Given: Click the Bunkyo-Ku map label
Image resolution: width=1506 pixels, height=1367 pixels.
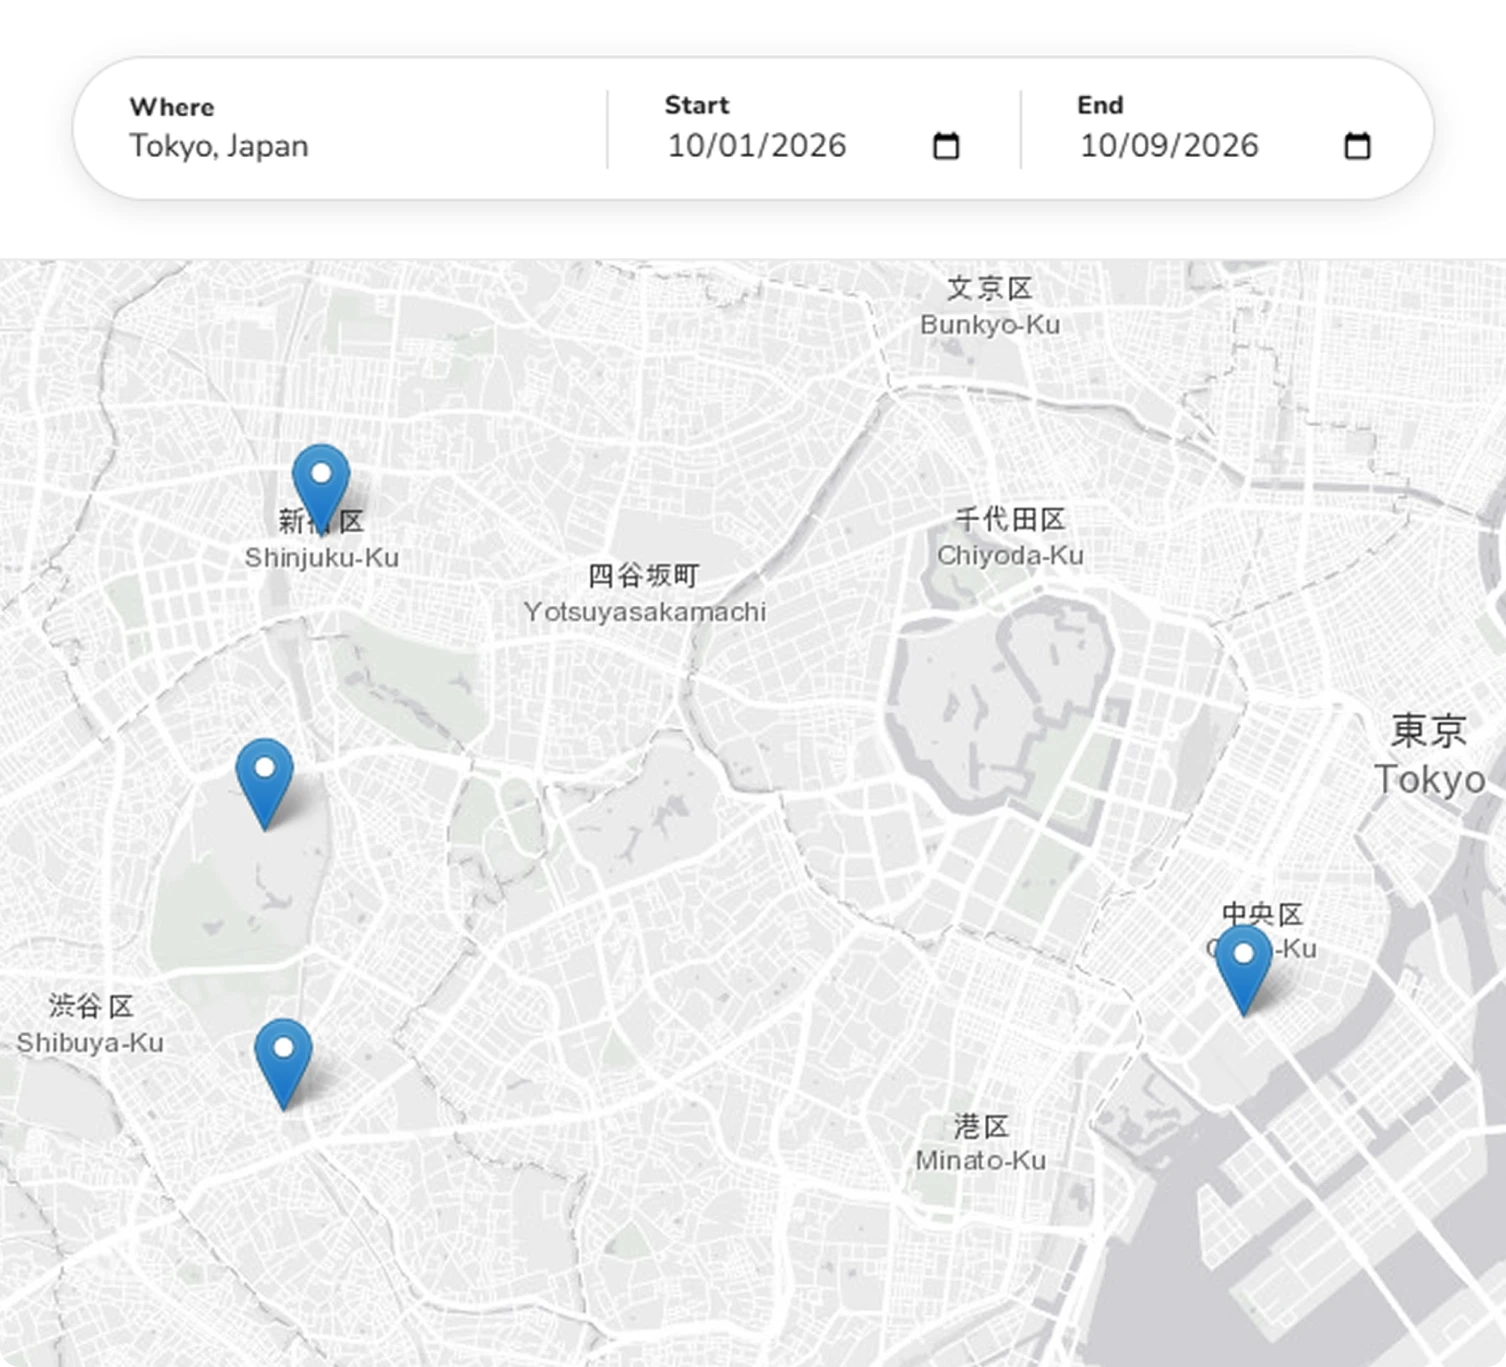Looking at the screenshot, I should click(x=990, y=306).
